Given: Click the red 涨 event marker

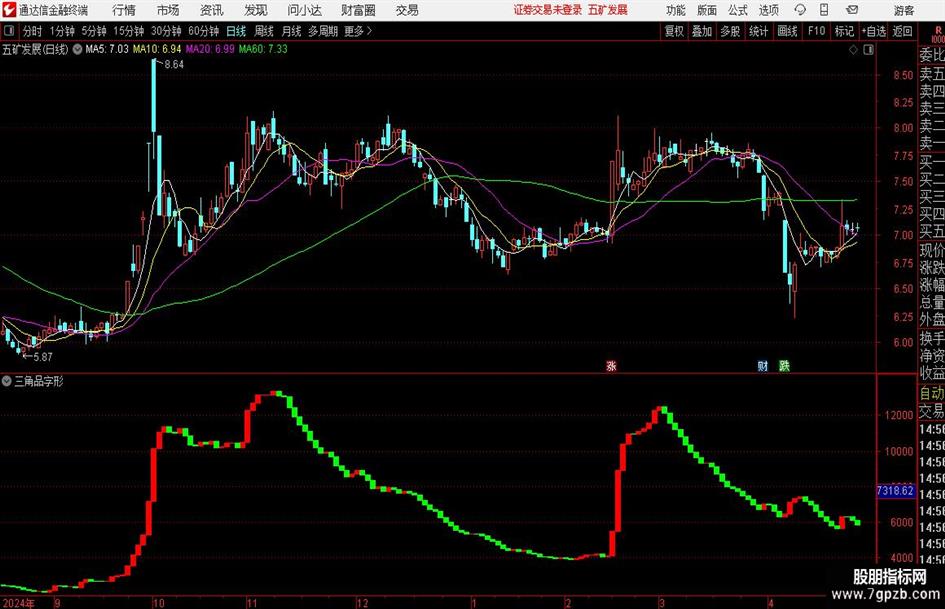Looking at the screenshot, I should pos(612,366).
